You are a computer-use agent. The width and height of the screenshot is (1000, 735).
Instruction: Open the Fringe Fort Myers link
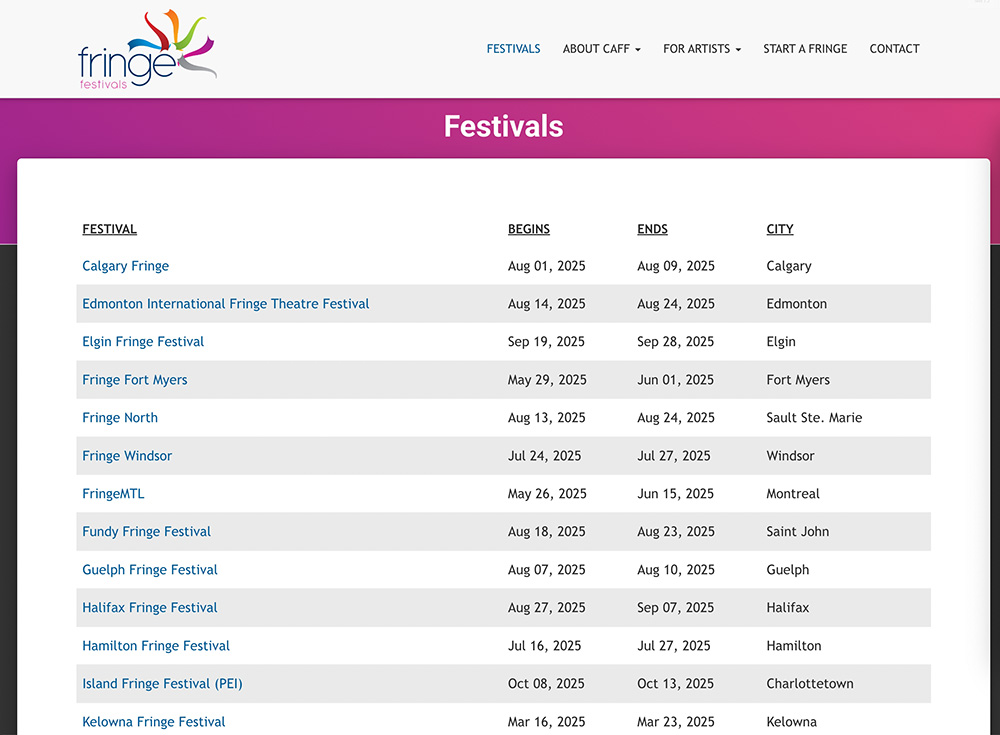click(135, 380)
